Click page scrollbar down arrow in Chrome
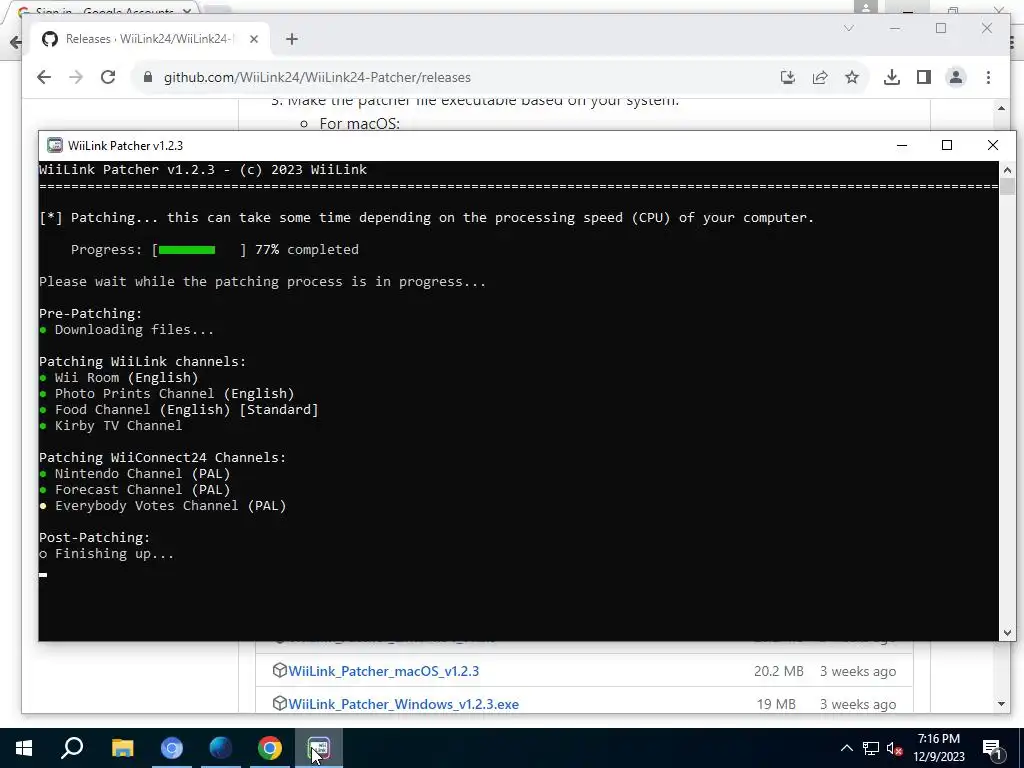The width and height of the screenshot is (1024, 768). pyautogui.click(x=1001, y=704)
